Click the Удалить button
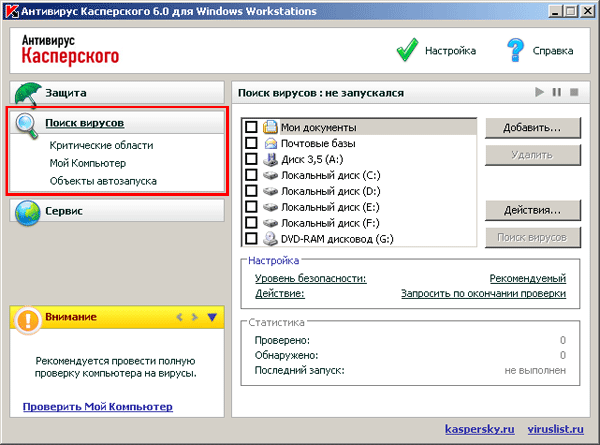 coord(533,155)
